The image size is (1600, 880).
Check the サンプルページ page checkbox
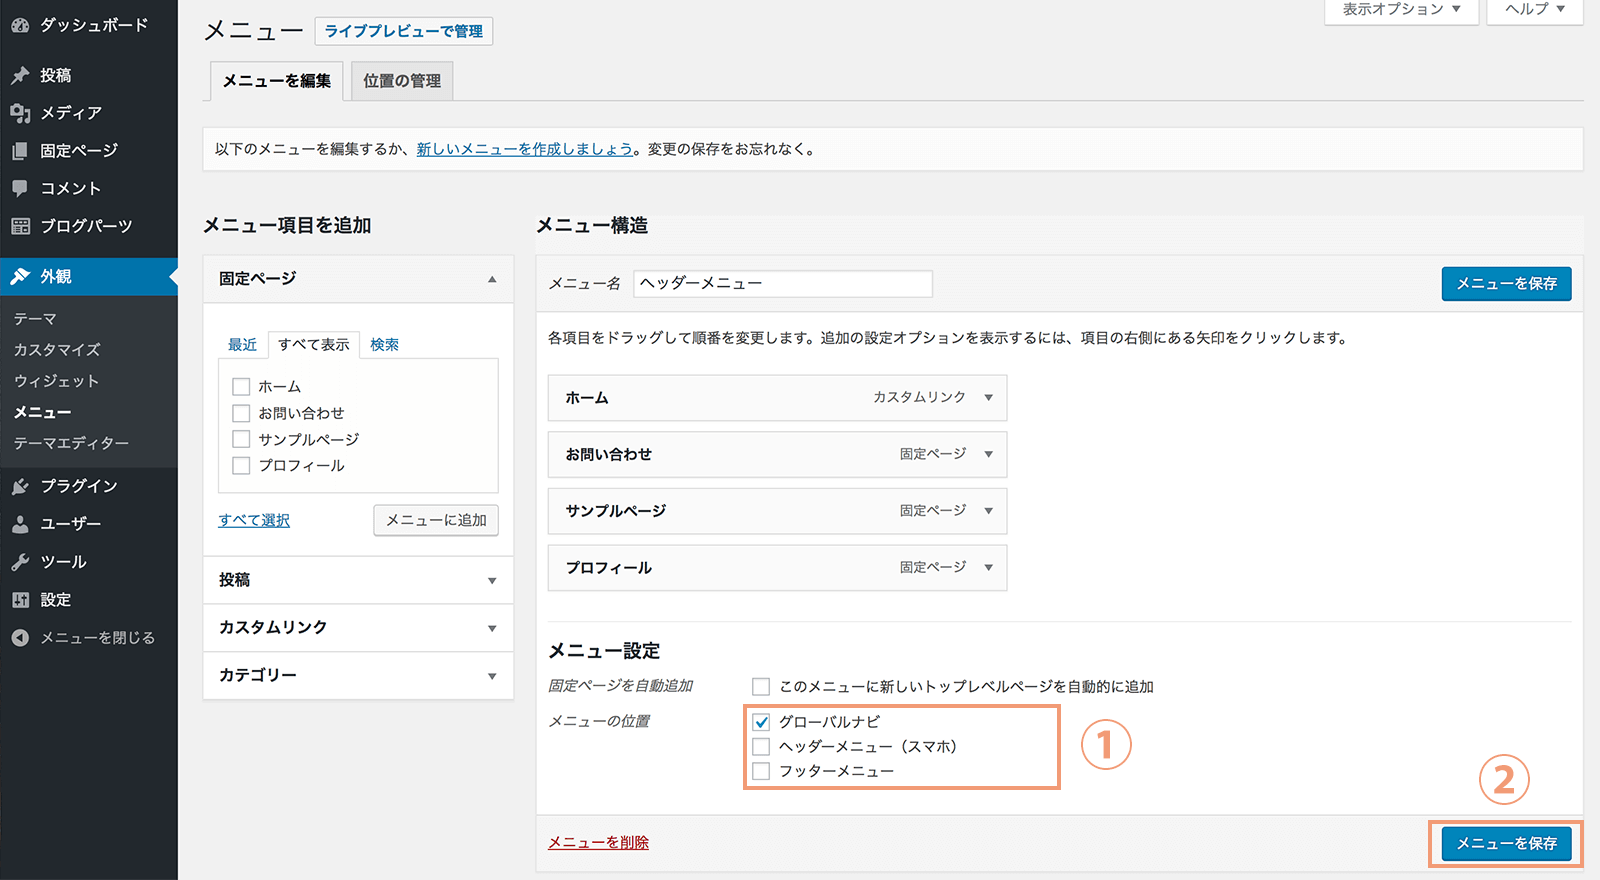point(241,439)
